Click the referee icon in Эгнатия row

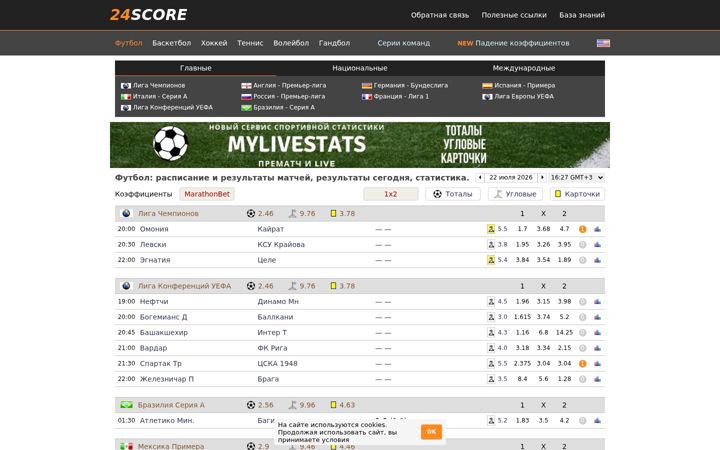(x=491, y=260)
